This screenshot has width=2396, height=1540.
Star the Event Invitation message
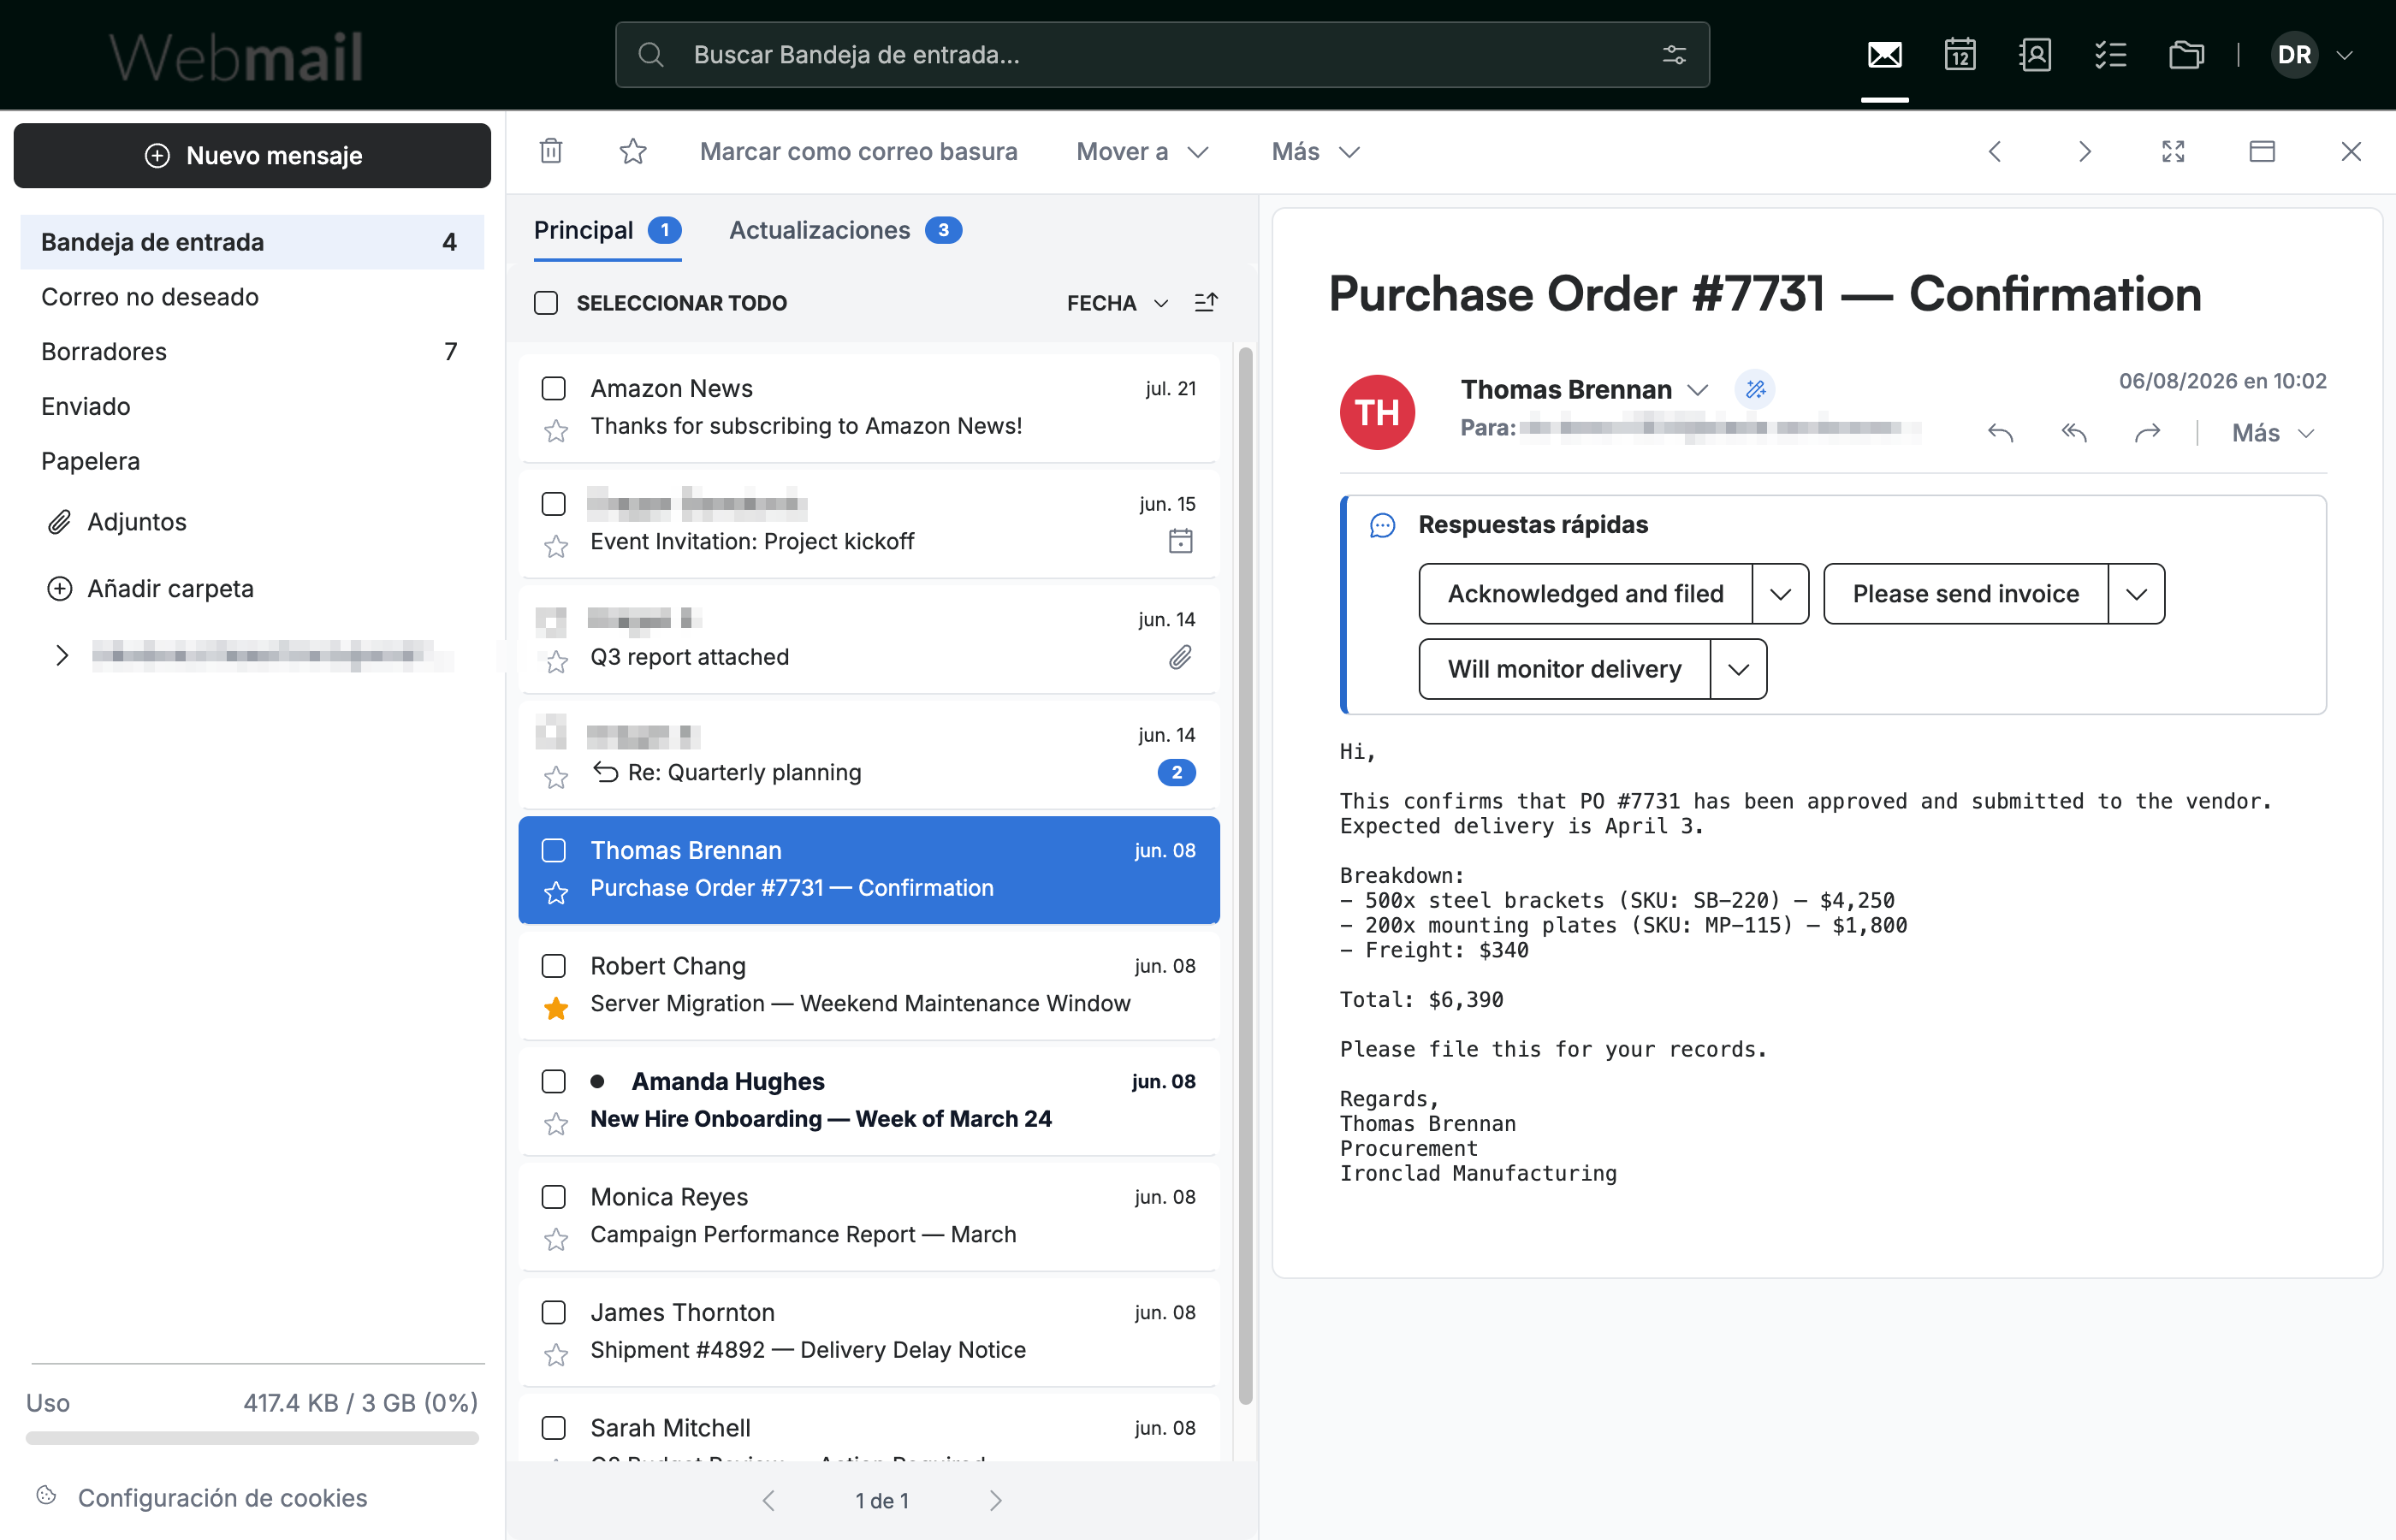(556, 546)
